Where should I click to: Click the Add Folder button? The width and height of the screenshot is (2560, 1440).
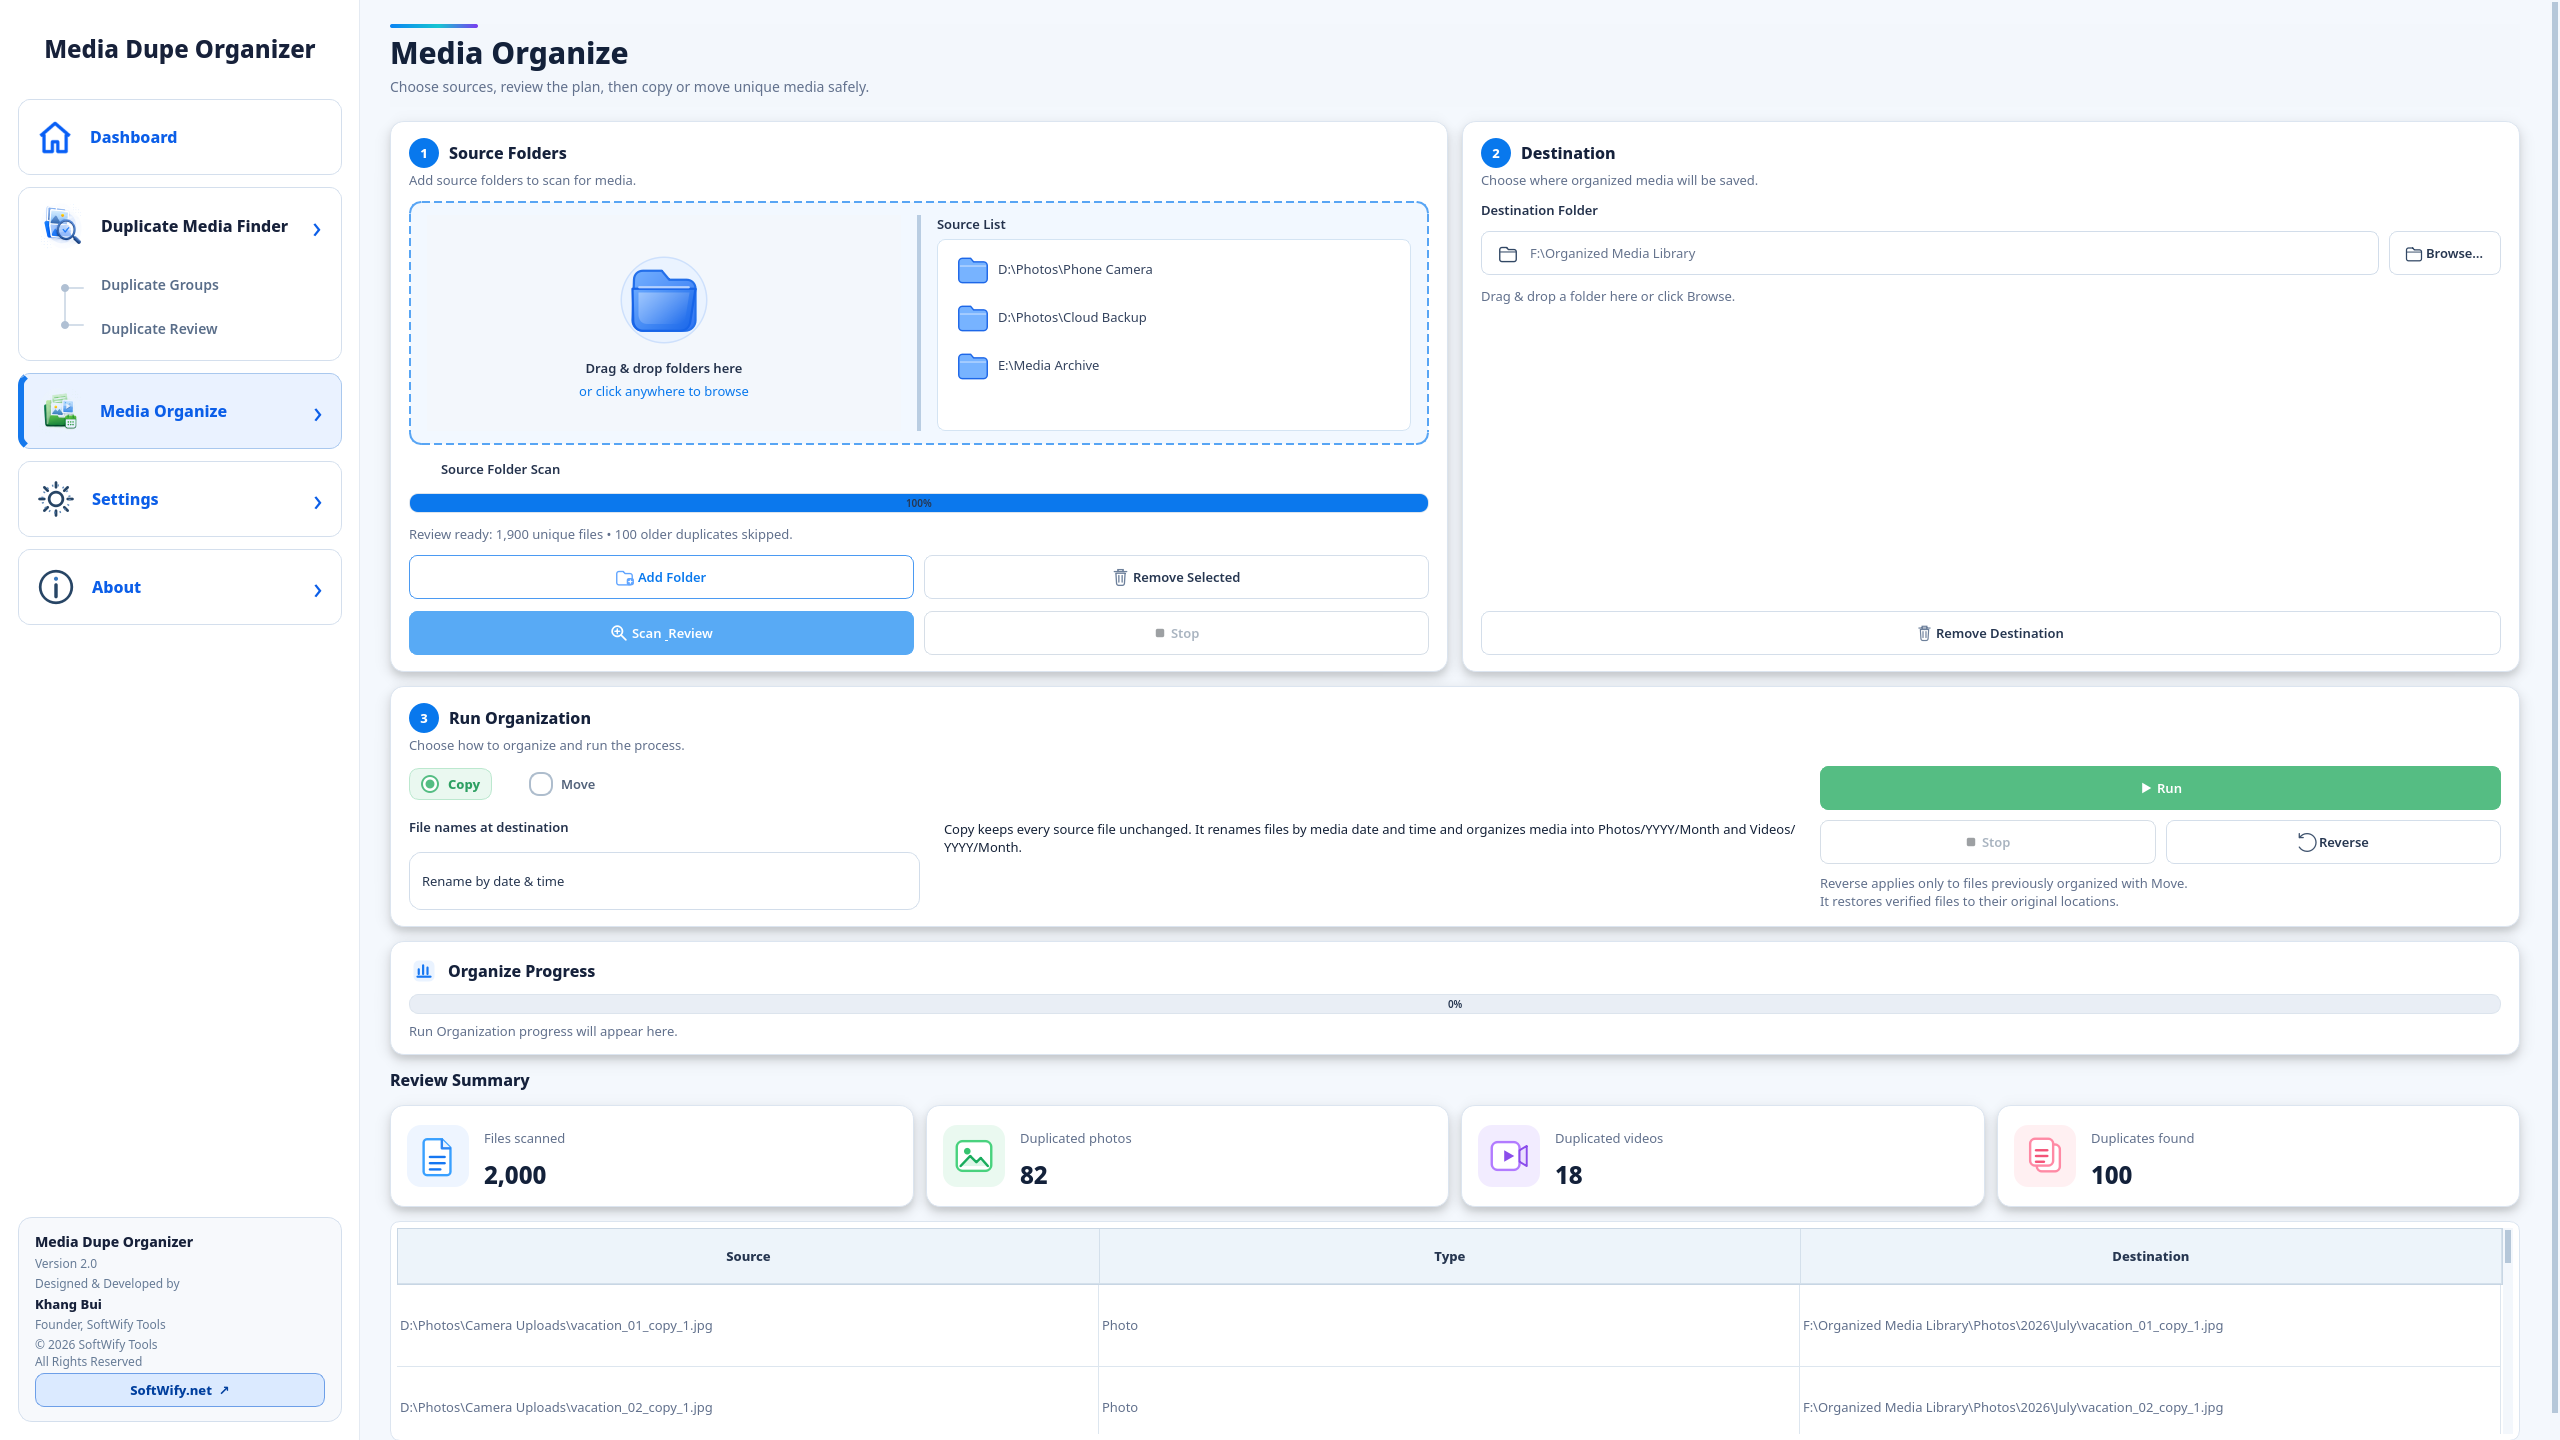[661, 577]
